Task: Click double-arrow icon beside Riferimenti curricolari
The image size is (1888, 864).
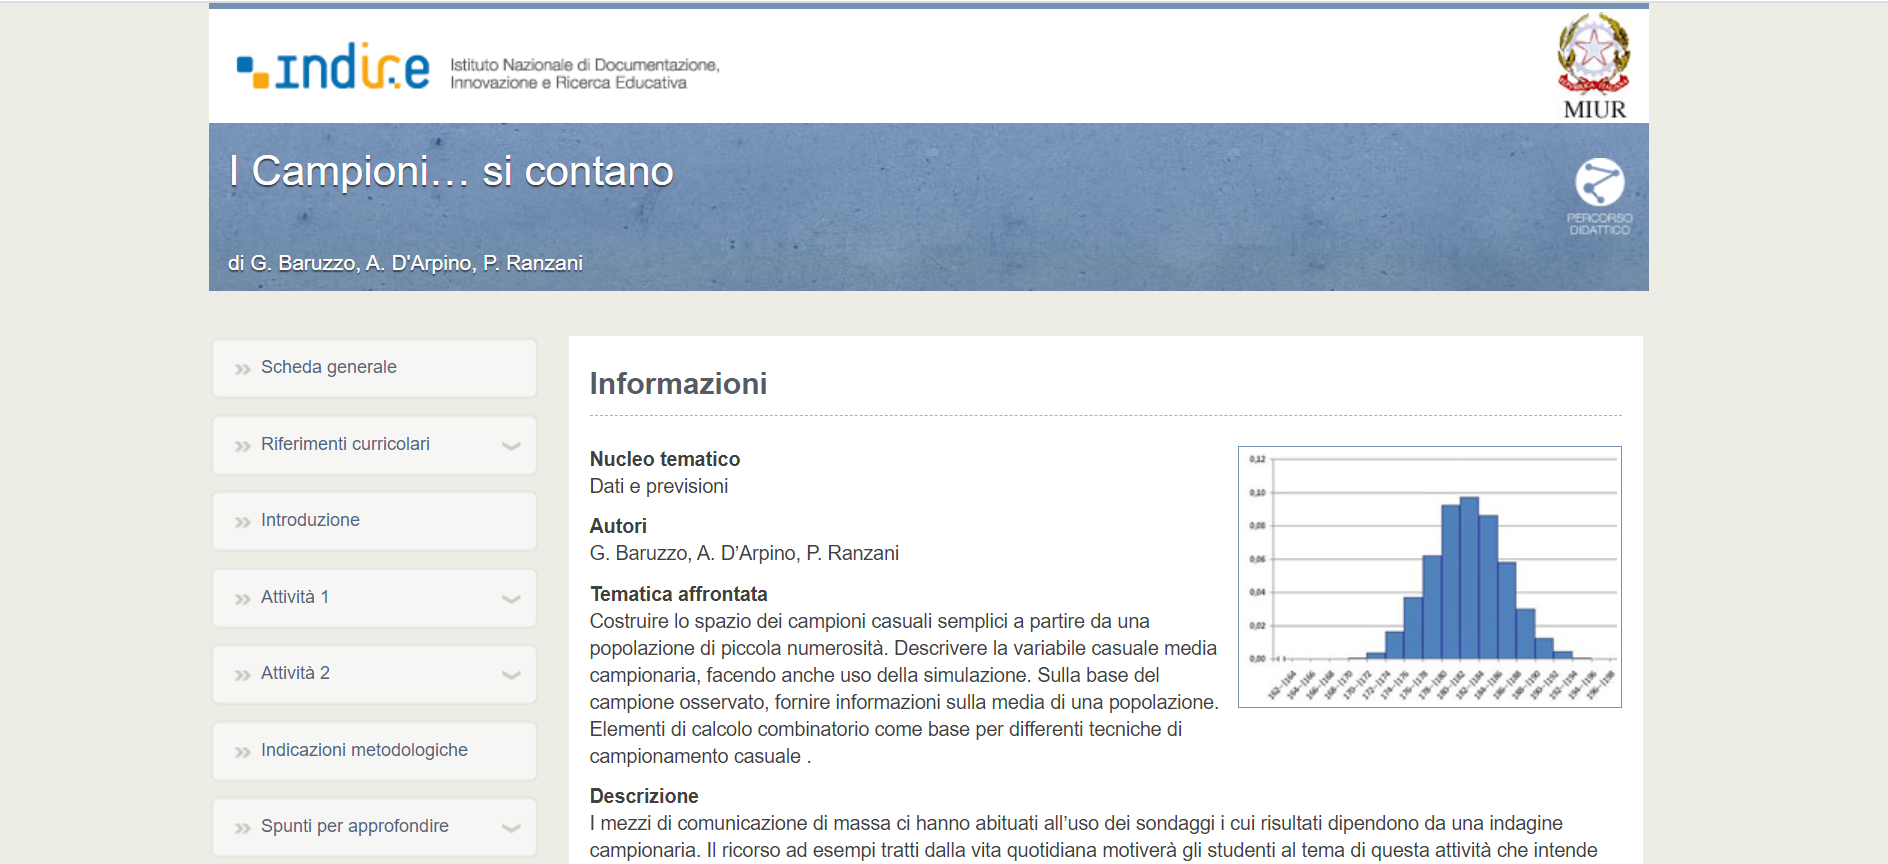Action: click(242, 446)
